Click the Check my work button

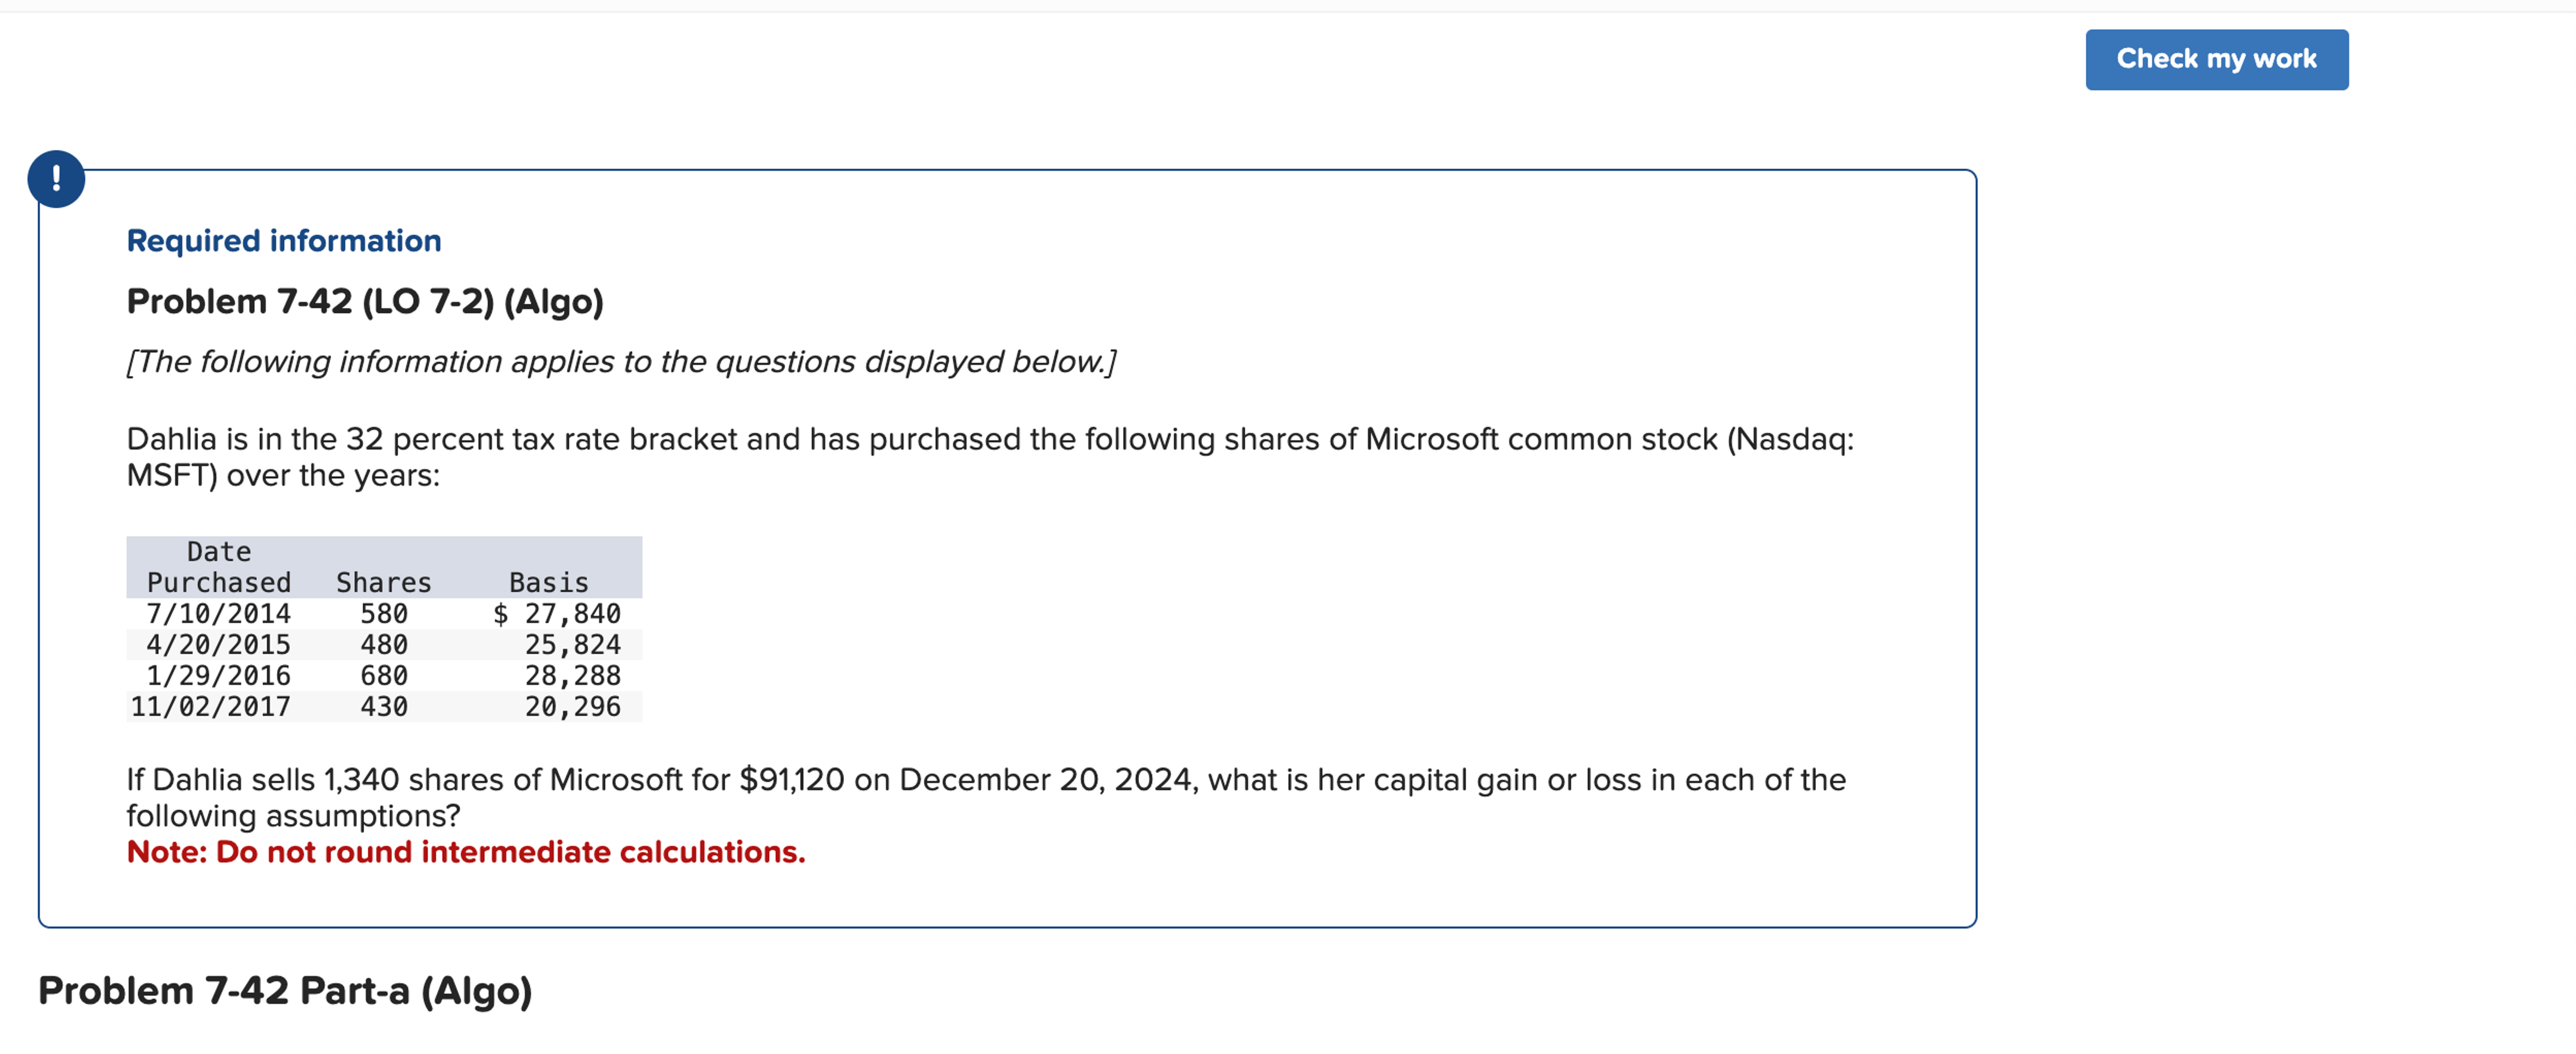(x=2216, y=59)
